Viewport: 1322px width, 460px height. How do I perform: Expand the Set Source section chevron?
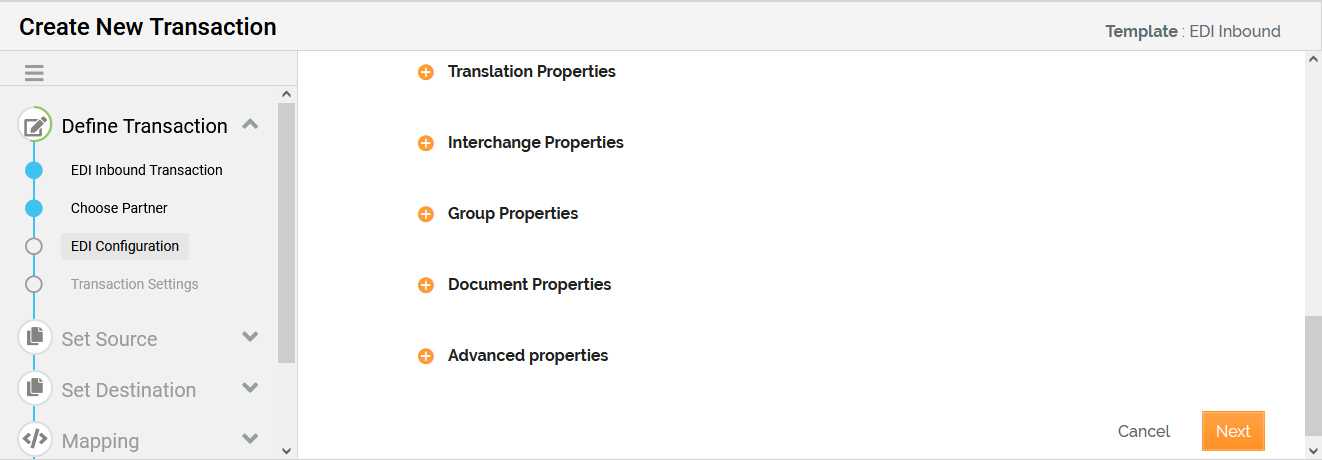[x=251, y=337]
